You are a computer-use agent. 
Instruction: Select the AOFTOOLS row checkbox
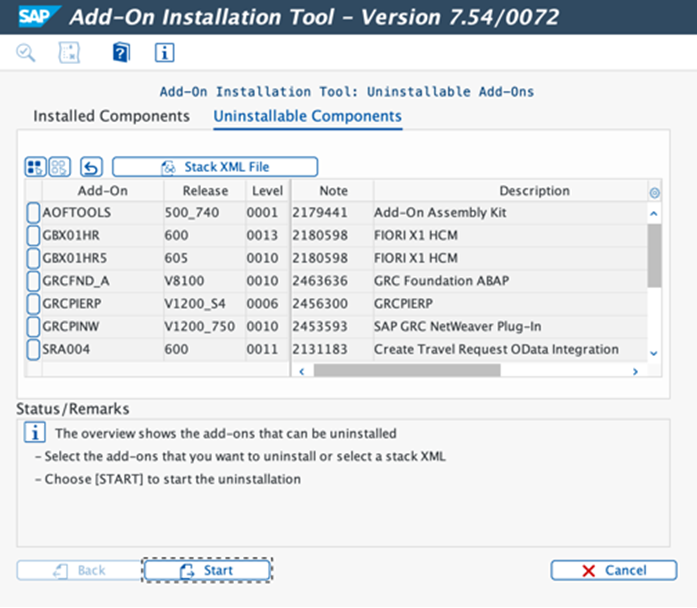click(x=33, y=212)
